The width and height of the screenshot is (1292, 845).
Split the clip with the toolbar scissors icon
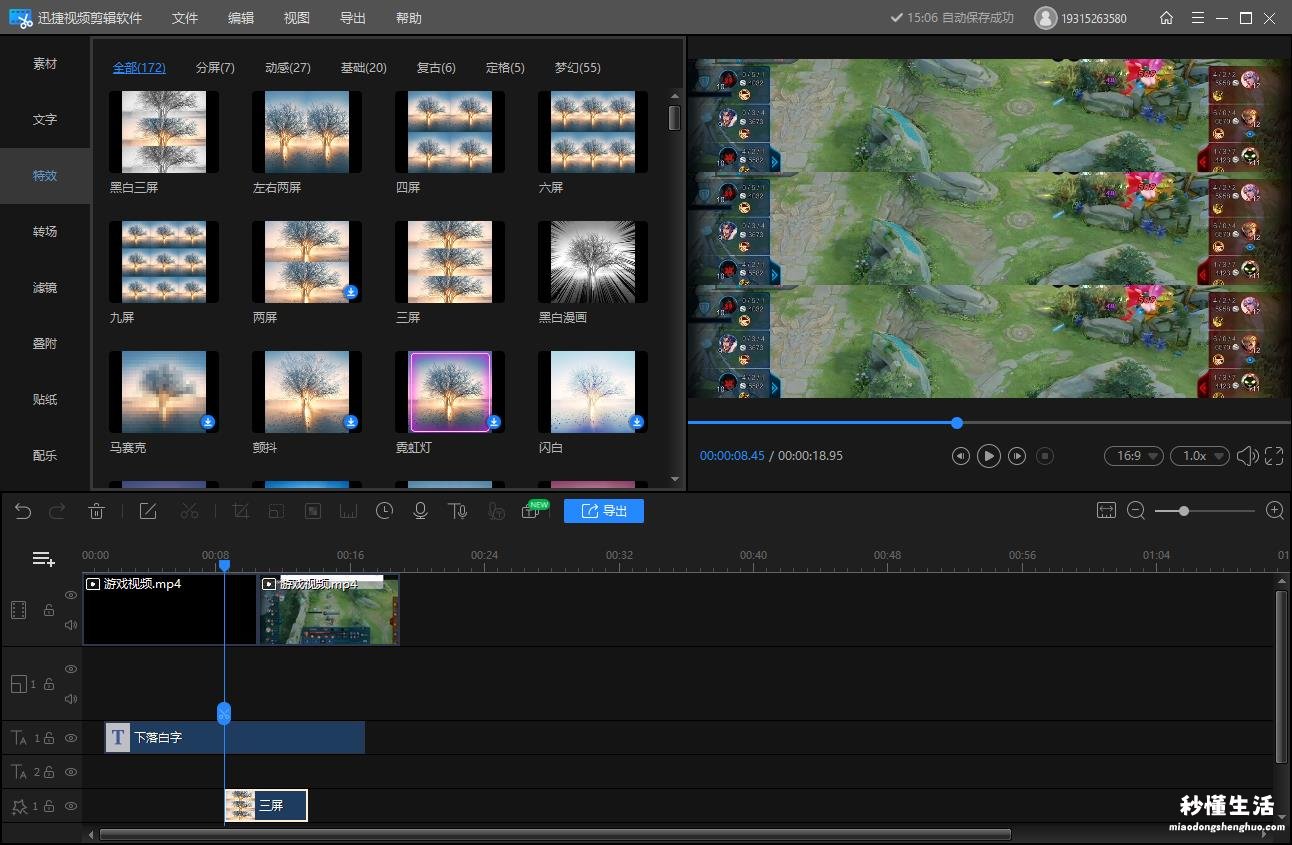pos(189,511)
